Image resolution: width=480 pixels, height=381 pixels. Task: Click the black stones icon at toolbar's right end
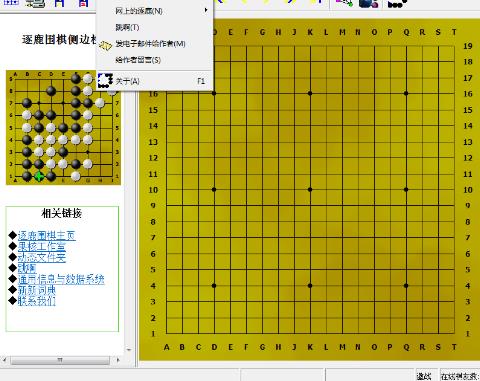(x=397, y=4)
